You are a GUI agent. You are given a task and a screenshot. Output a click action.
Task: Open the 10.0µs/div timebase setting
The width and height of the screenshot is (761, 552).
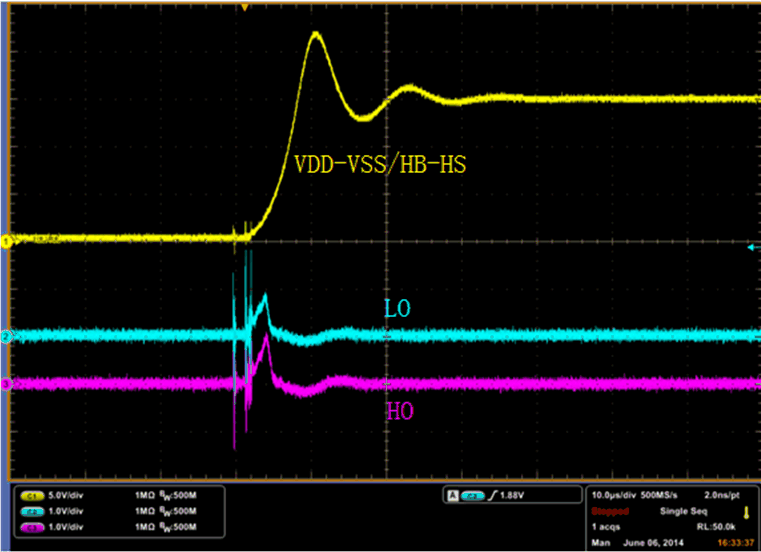pos(616,496)
